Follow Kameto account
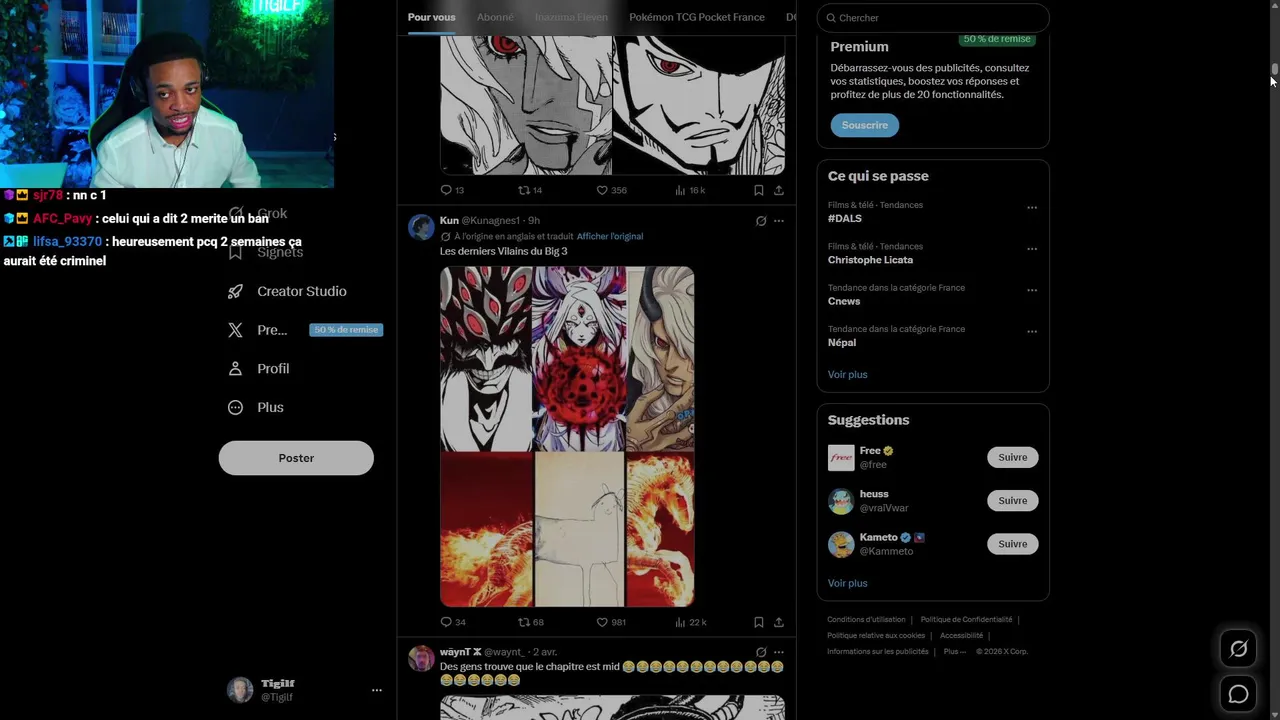 click(x=1013, y=544)
